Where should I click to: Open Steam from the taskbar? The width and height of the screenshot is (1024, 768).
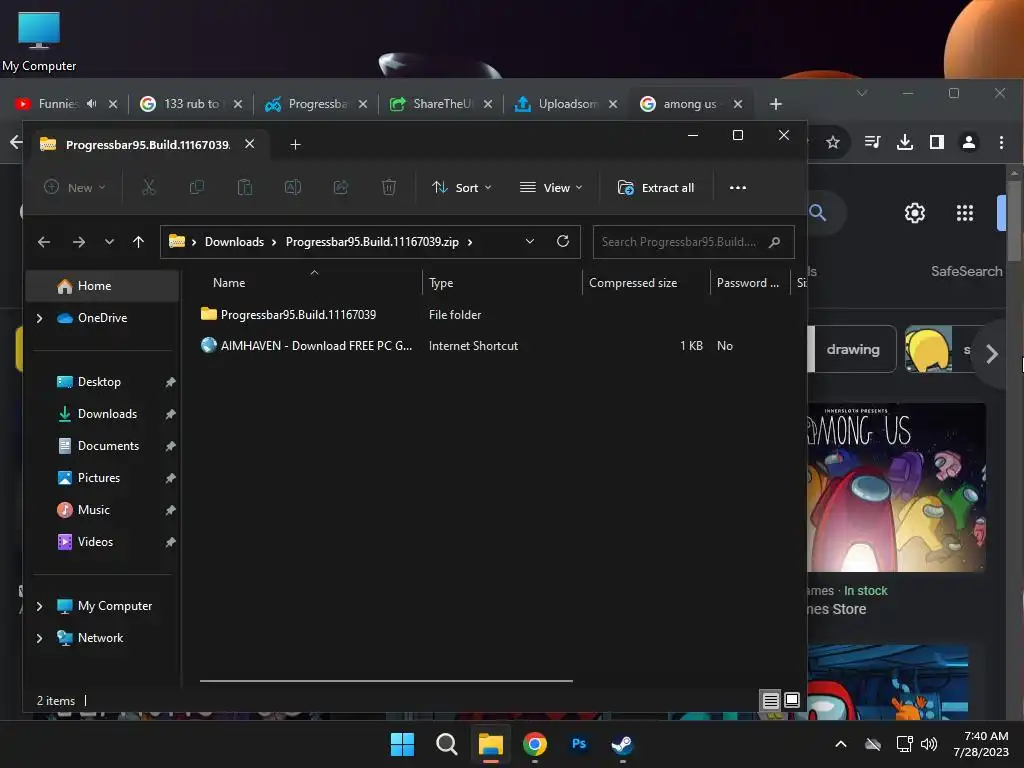coord(622,744)
